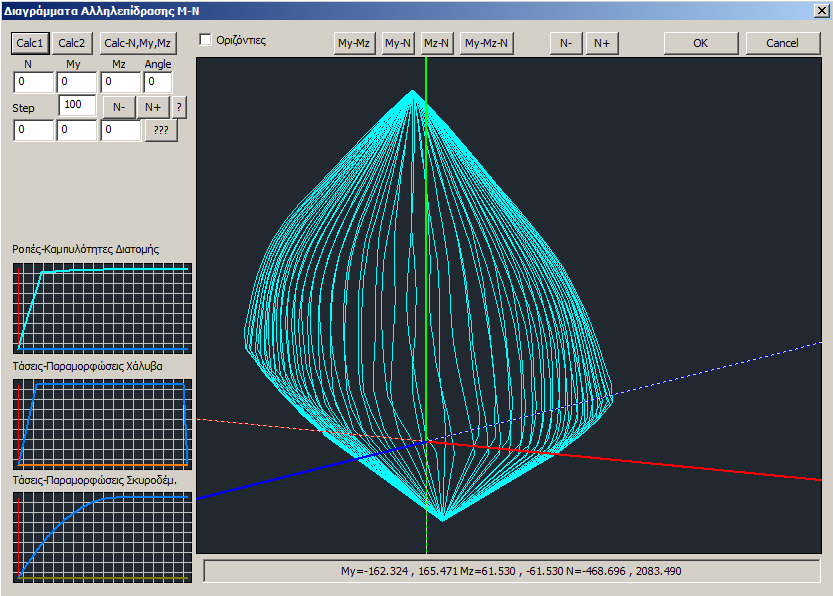Switch to the My-N view
The height and width of the screenshot is (596, 833).
[398, 43]
